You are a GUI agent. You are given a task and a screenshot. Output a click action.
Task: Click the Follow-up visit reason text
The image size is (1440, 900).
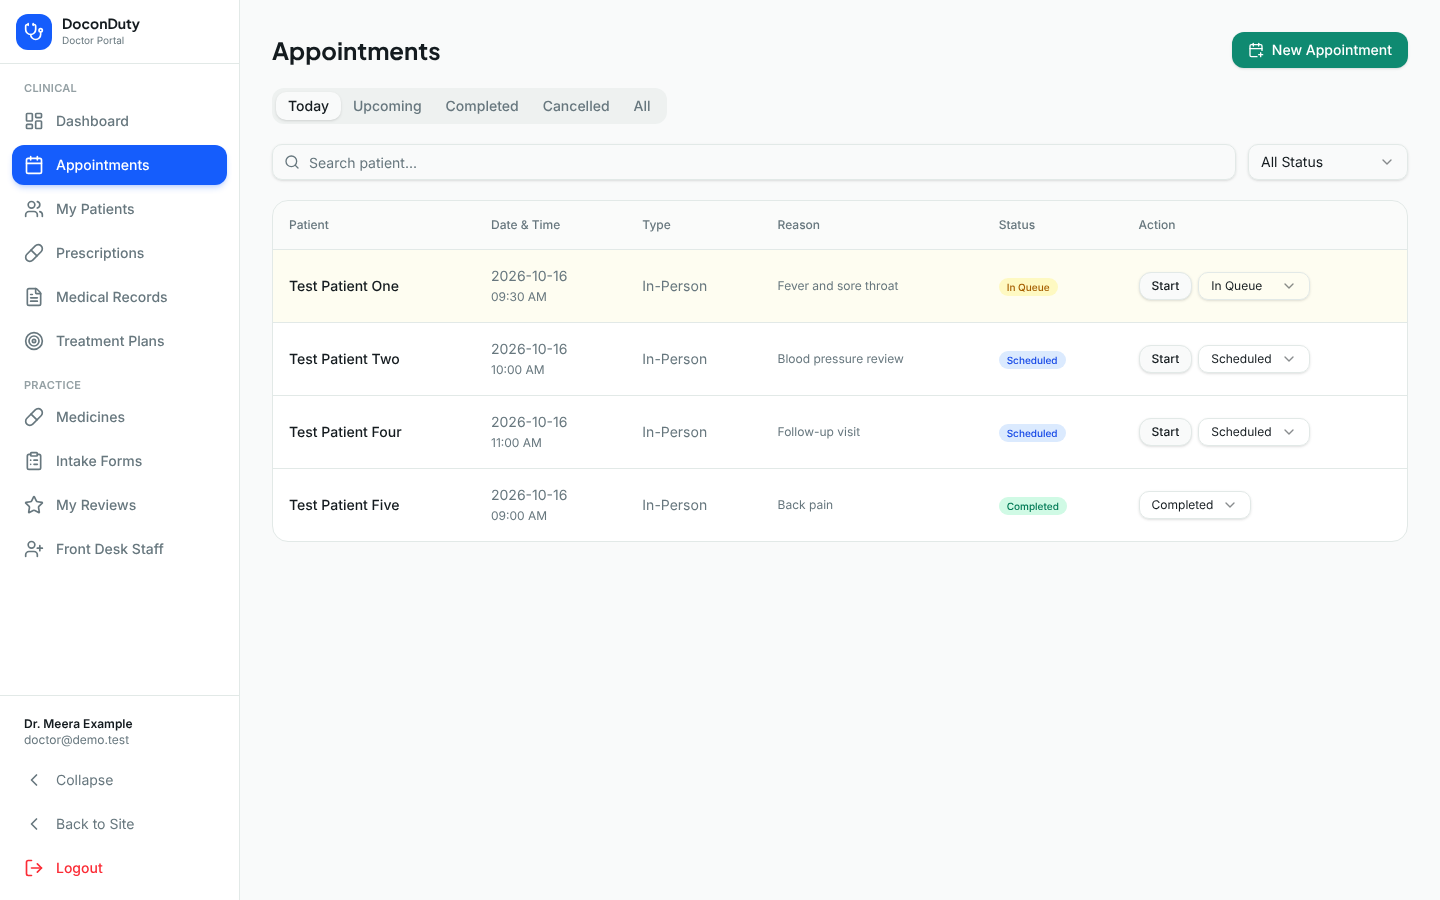click(x=819, y=432)
